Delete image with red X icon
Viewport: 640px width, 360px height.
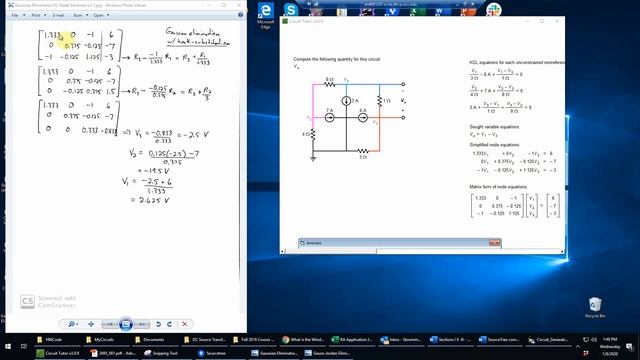[x=184, y=324]
